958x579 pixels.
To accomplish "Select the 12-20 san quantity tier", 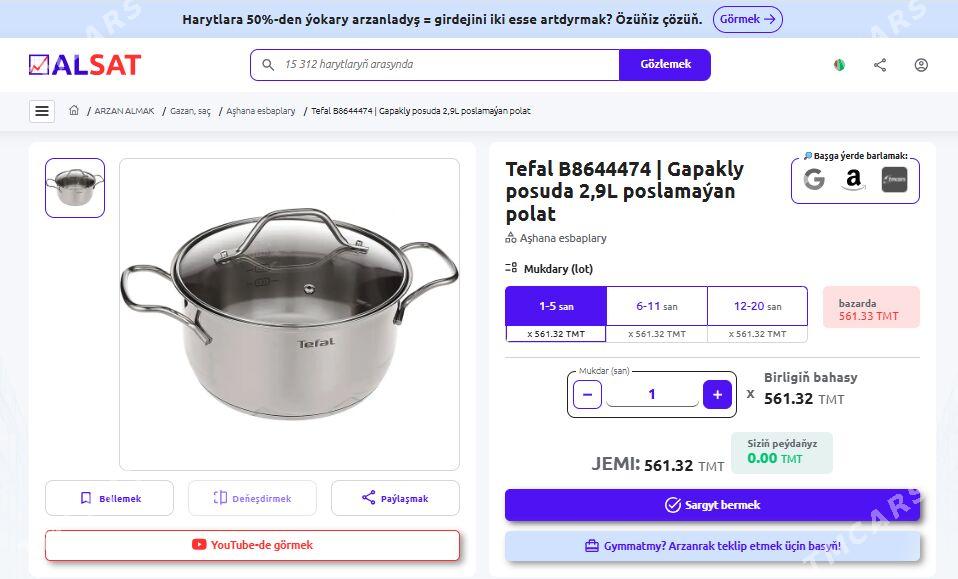I will tap(757, 306).
